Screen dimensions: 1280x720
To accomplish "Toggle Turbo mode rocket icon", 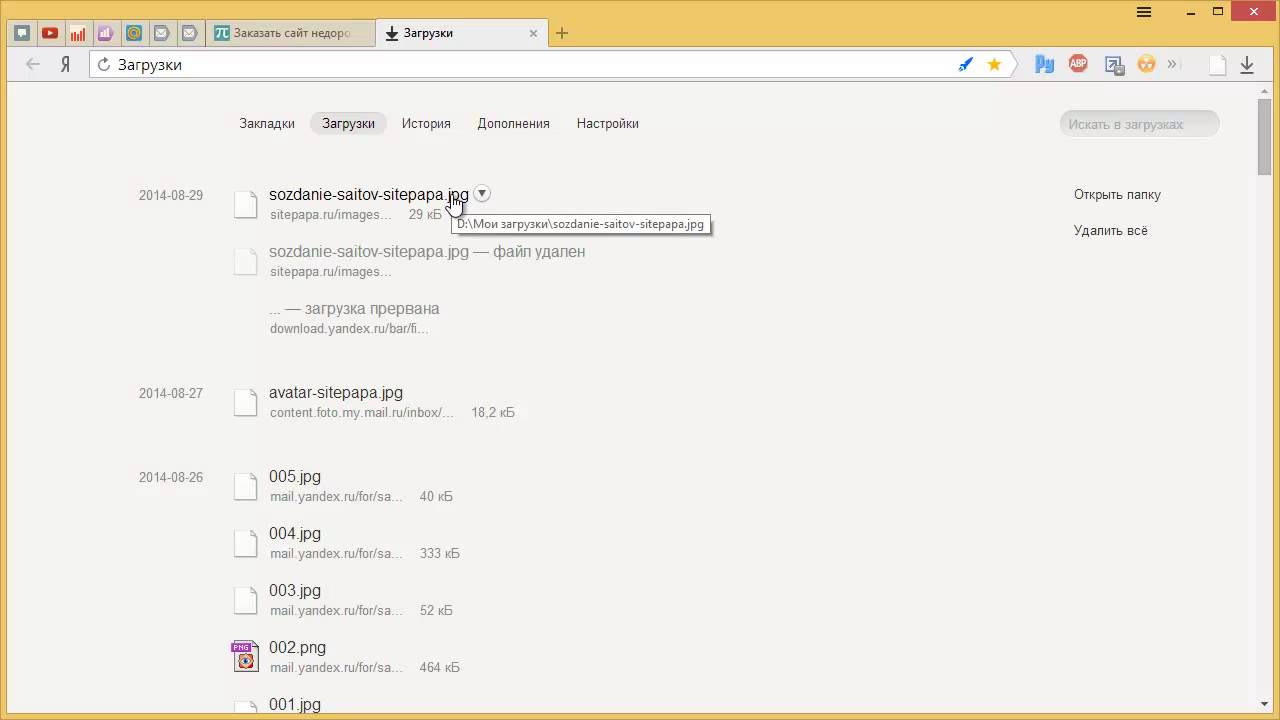I will point(965,64).
